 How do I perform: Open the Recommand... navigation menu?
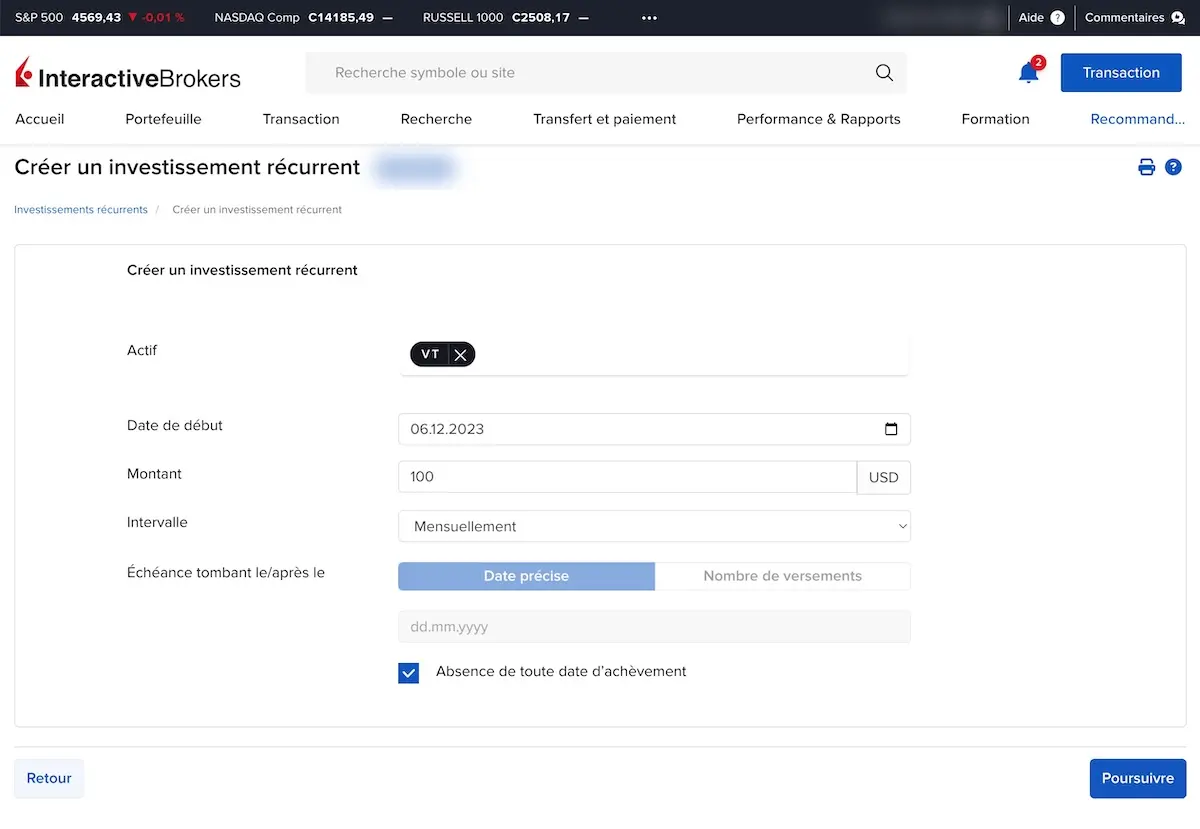click(1137, 119)
